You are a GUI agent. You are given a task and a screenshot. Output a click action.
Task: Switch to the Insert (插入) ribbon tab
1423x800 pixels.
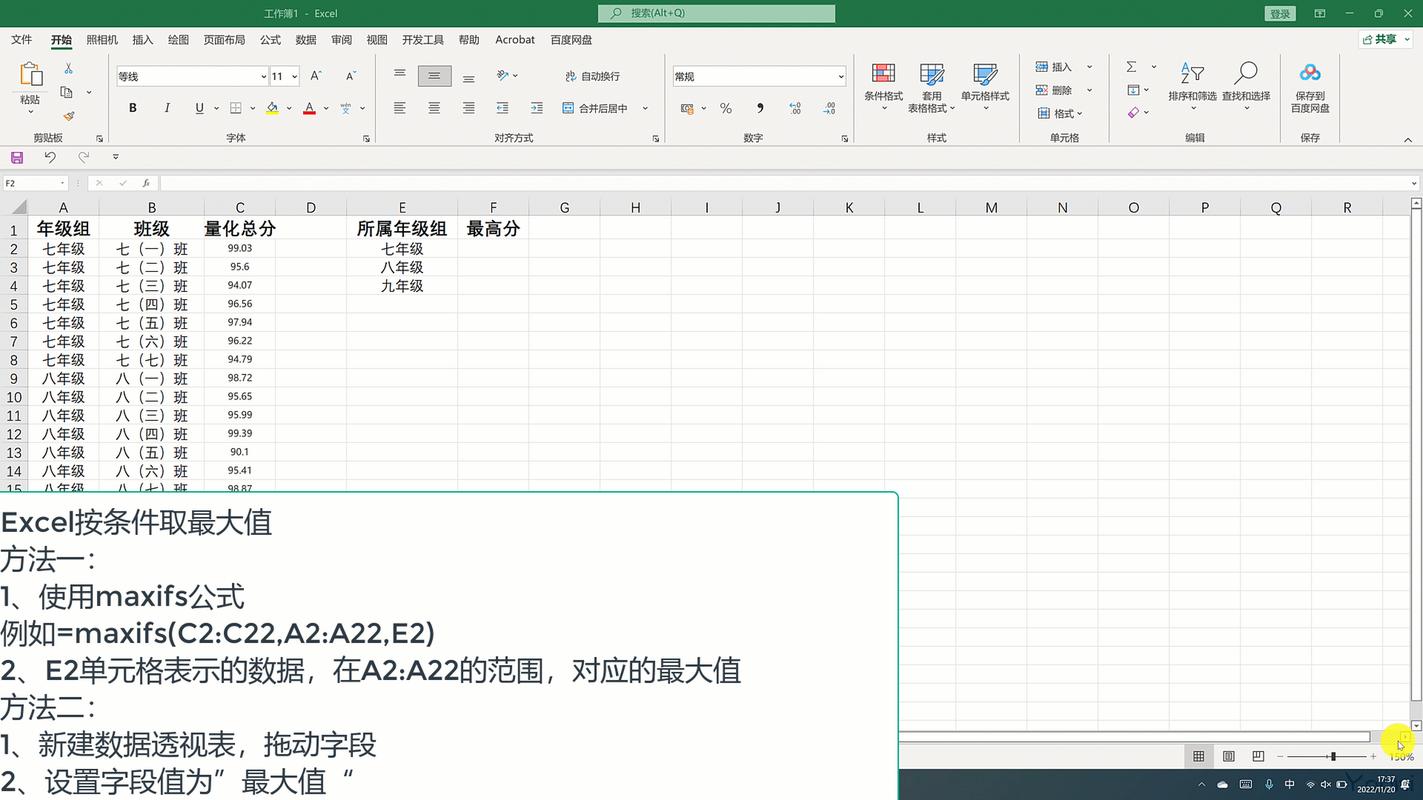(143, 40)
